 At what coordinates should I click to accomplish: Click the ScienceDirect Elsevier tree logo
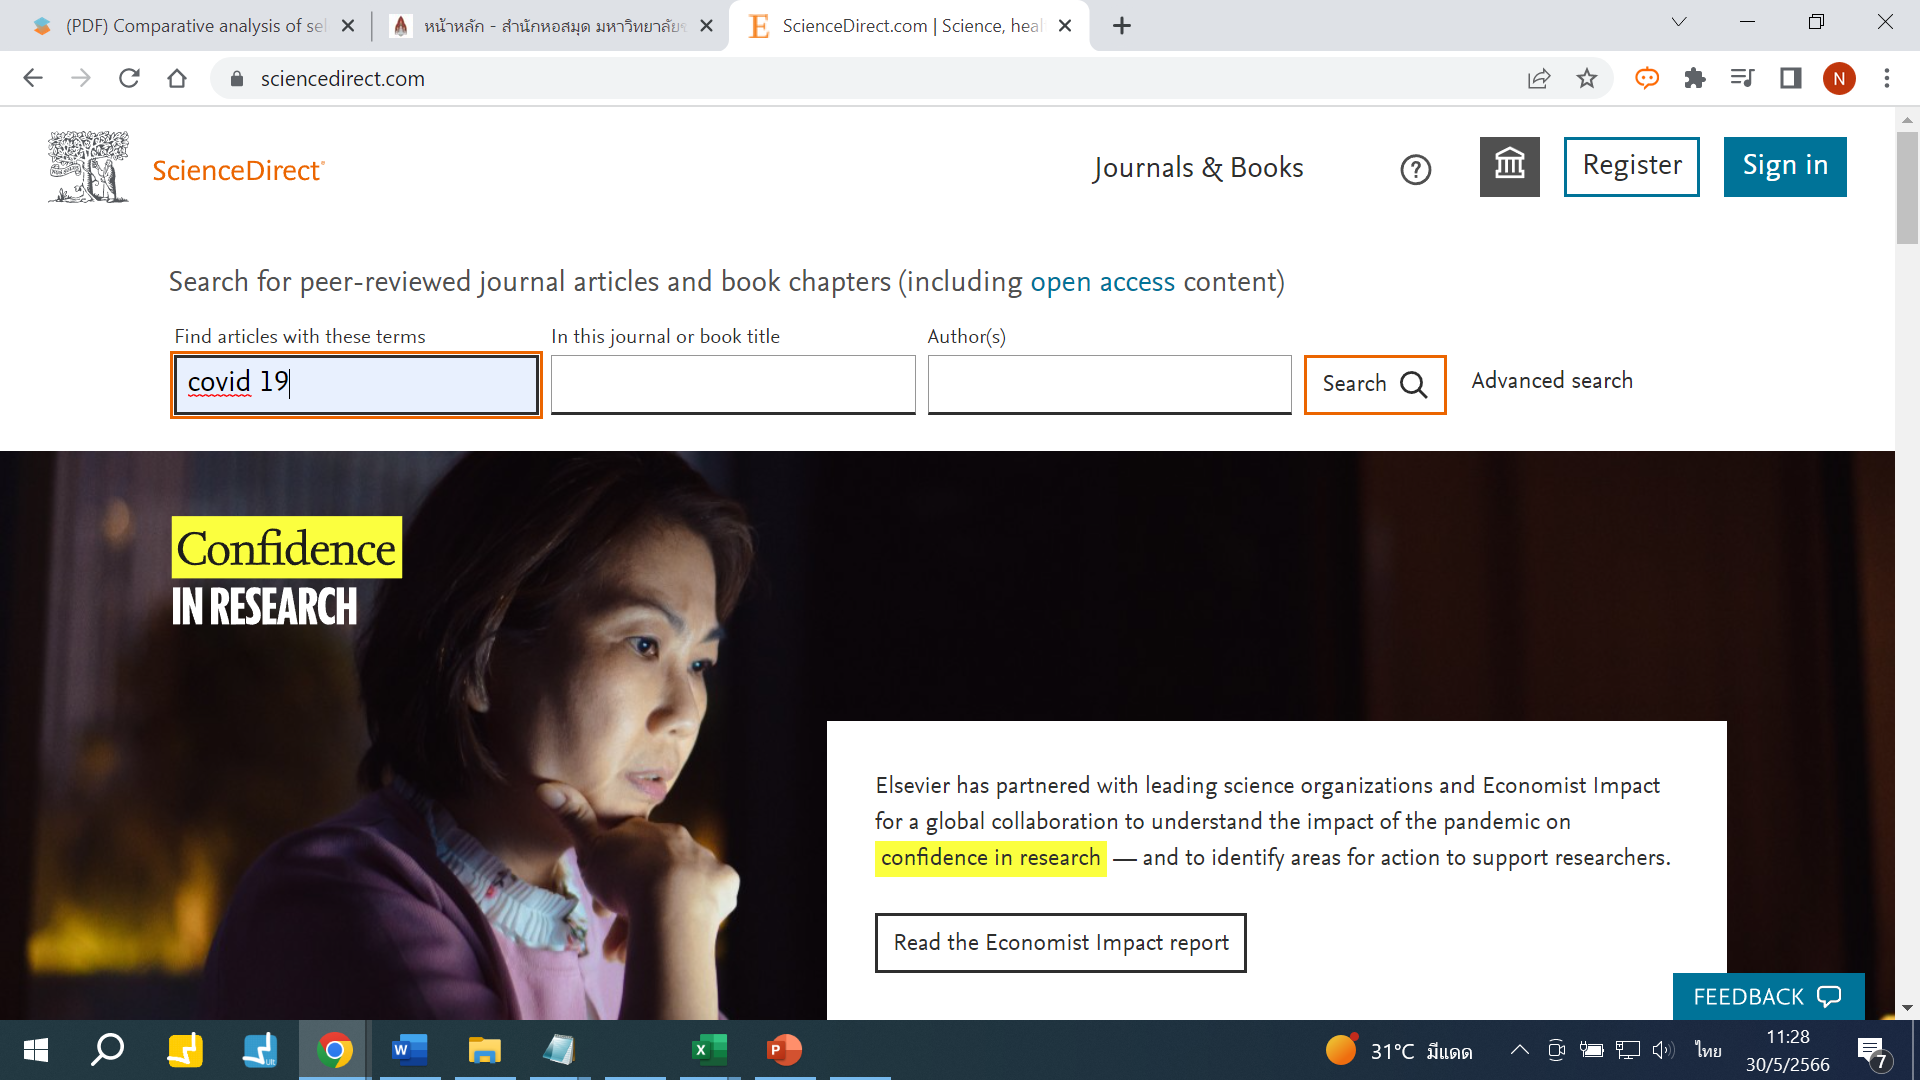tap(88, 167)
